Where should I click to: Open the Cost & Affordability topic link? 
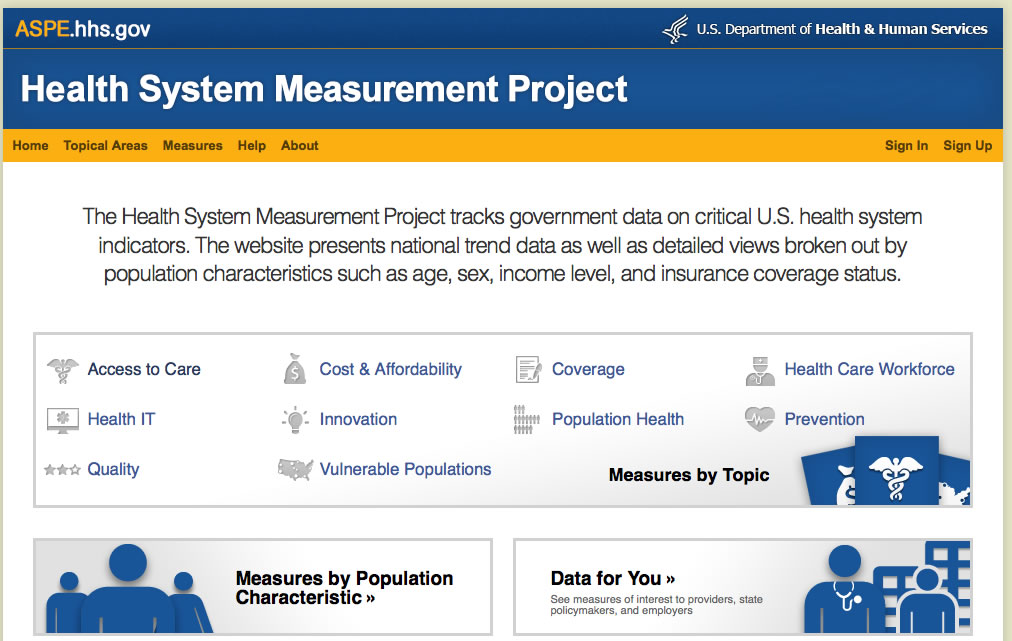click(390, 369)
